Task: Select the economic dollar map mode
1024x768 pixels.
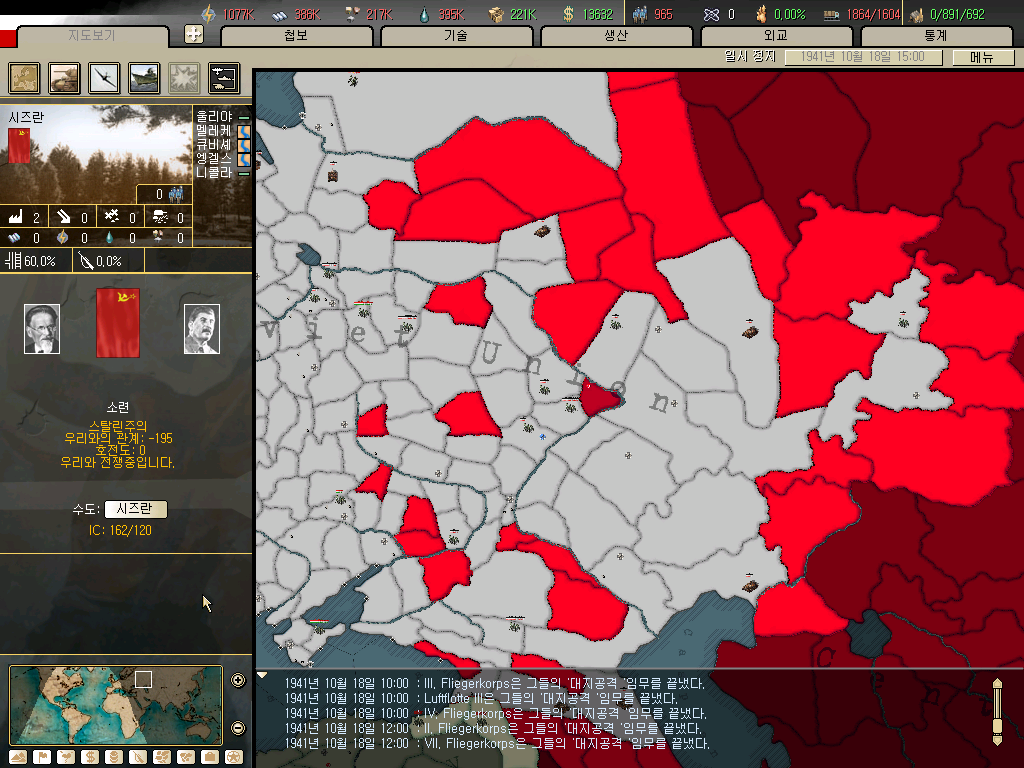Action: tap(90, 757)
